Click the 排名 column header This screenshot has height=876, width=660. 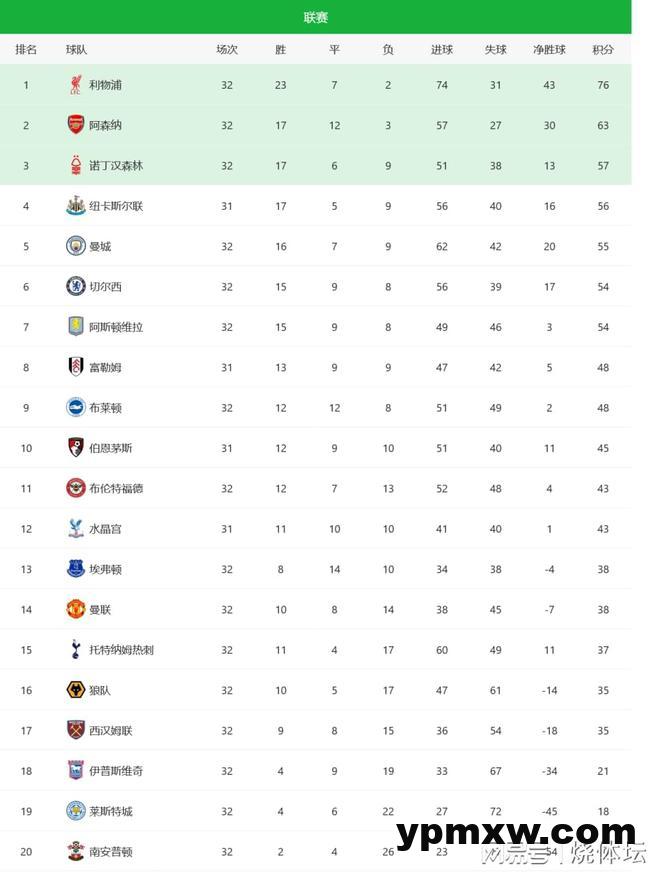point(26,50)
